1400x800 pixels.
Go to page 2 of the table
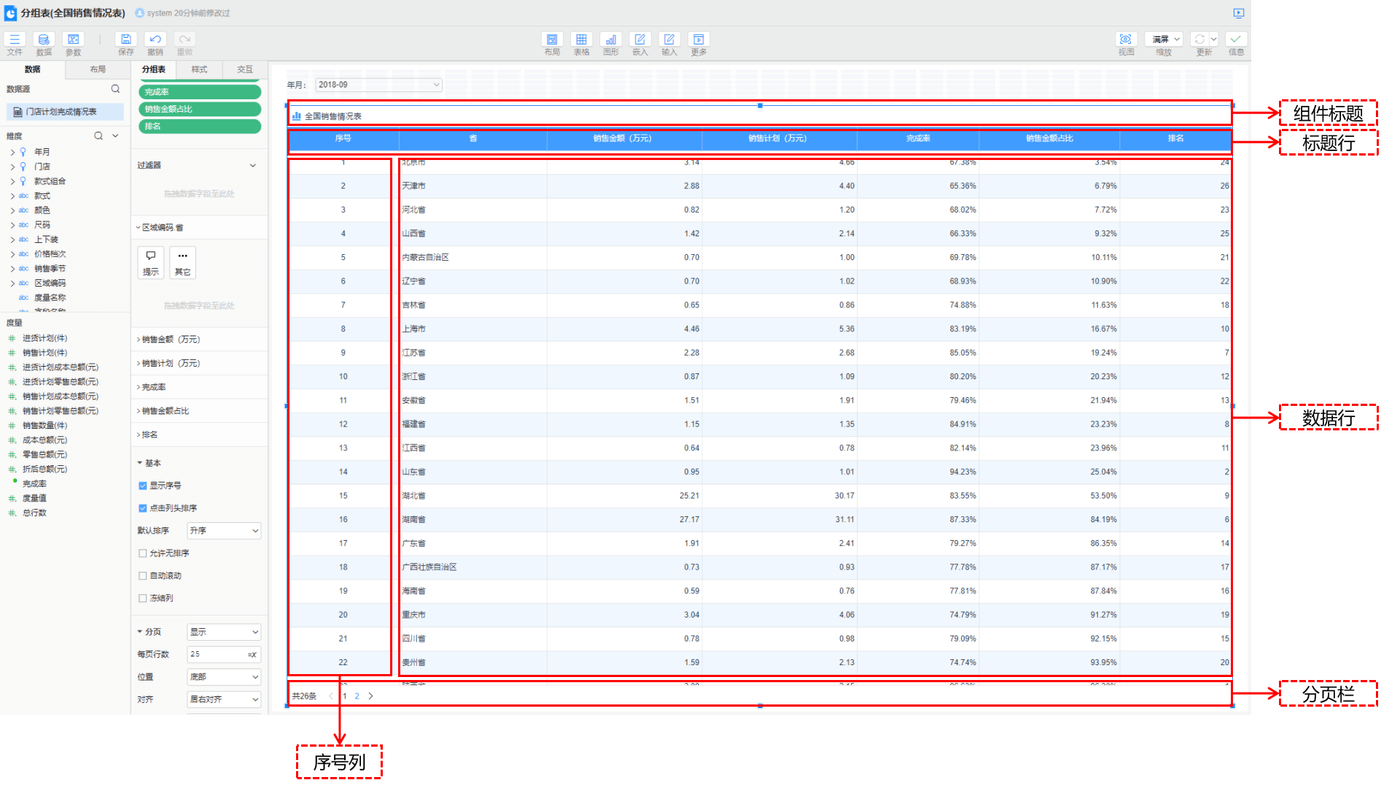coord(357,696)
